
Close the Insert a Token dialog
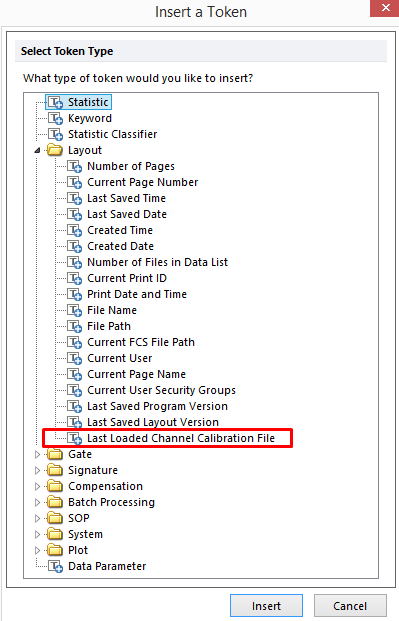pyautogui.click(x=385, y=8)
